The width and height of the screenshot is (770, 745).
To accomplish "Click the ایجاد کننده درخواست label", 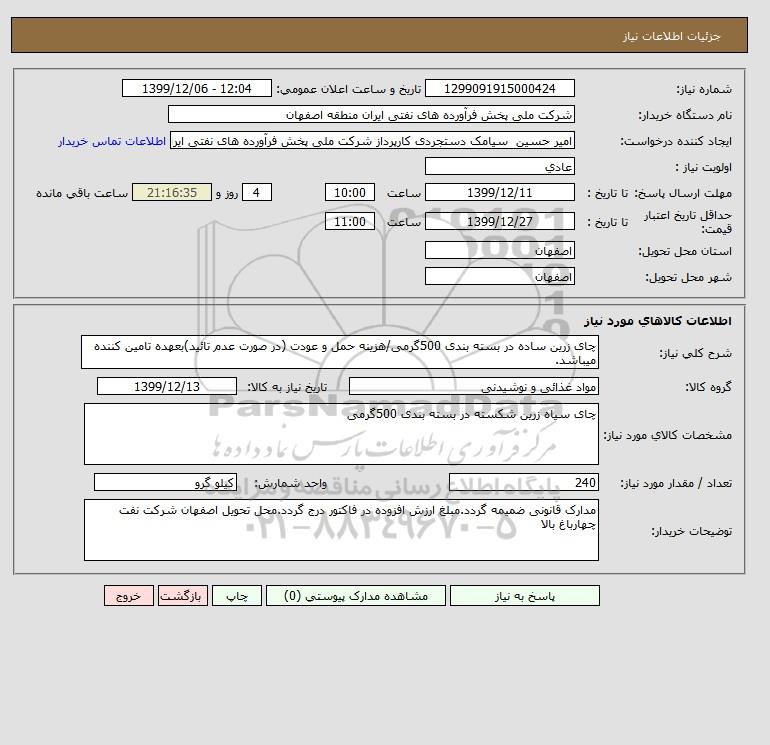I will pyautogui.click(x=676, y=141).
